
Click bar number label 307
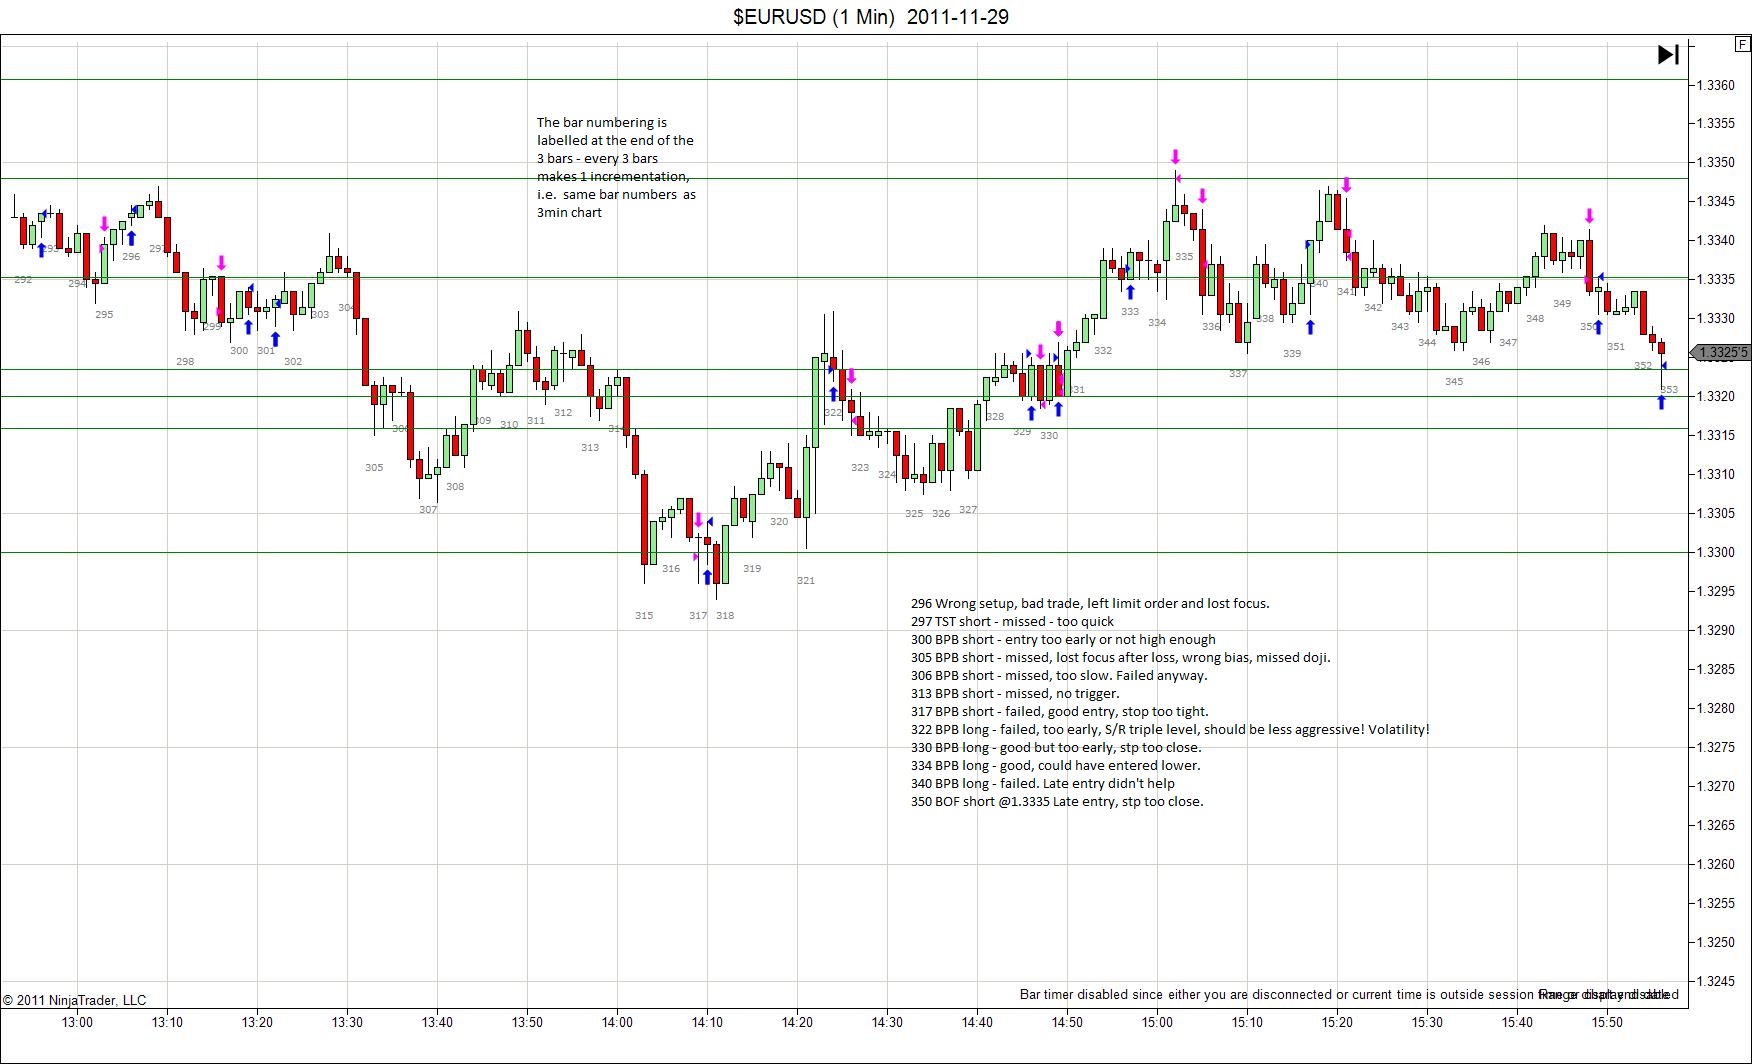click(428, 509)
